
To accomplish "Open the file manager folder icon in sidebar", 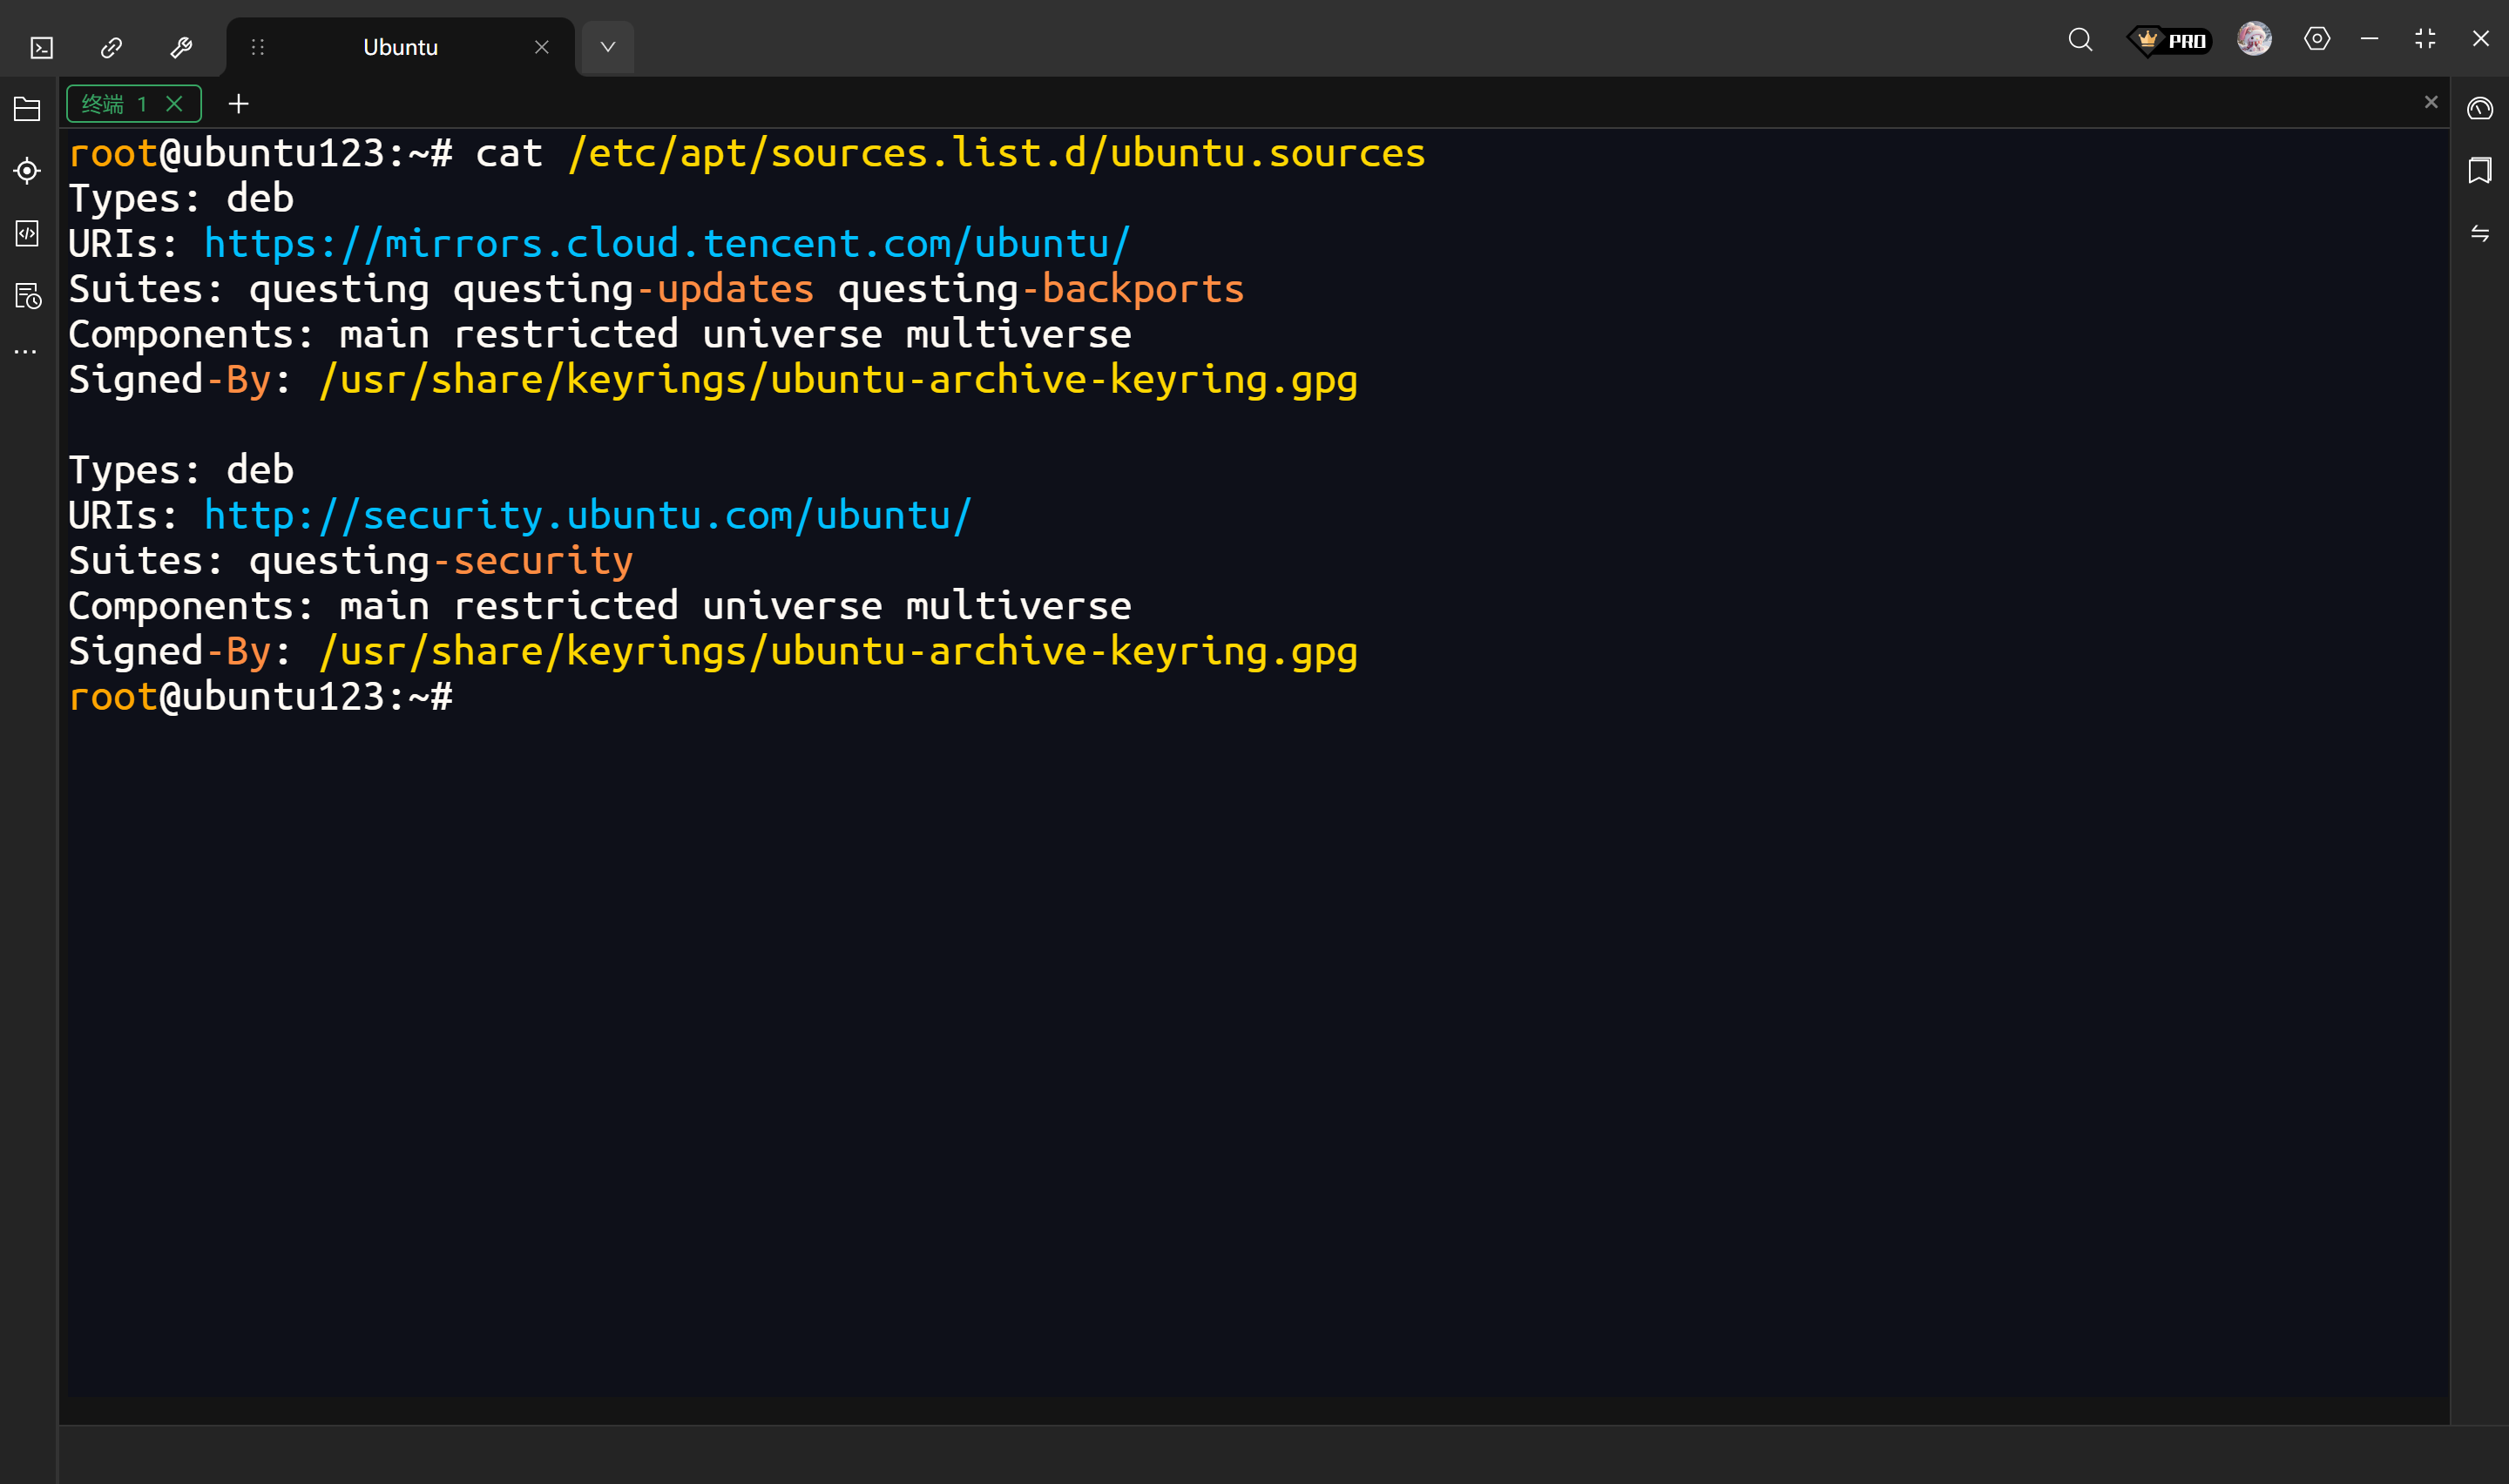I will coord(27,109).
